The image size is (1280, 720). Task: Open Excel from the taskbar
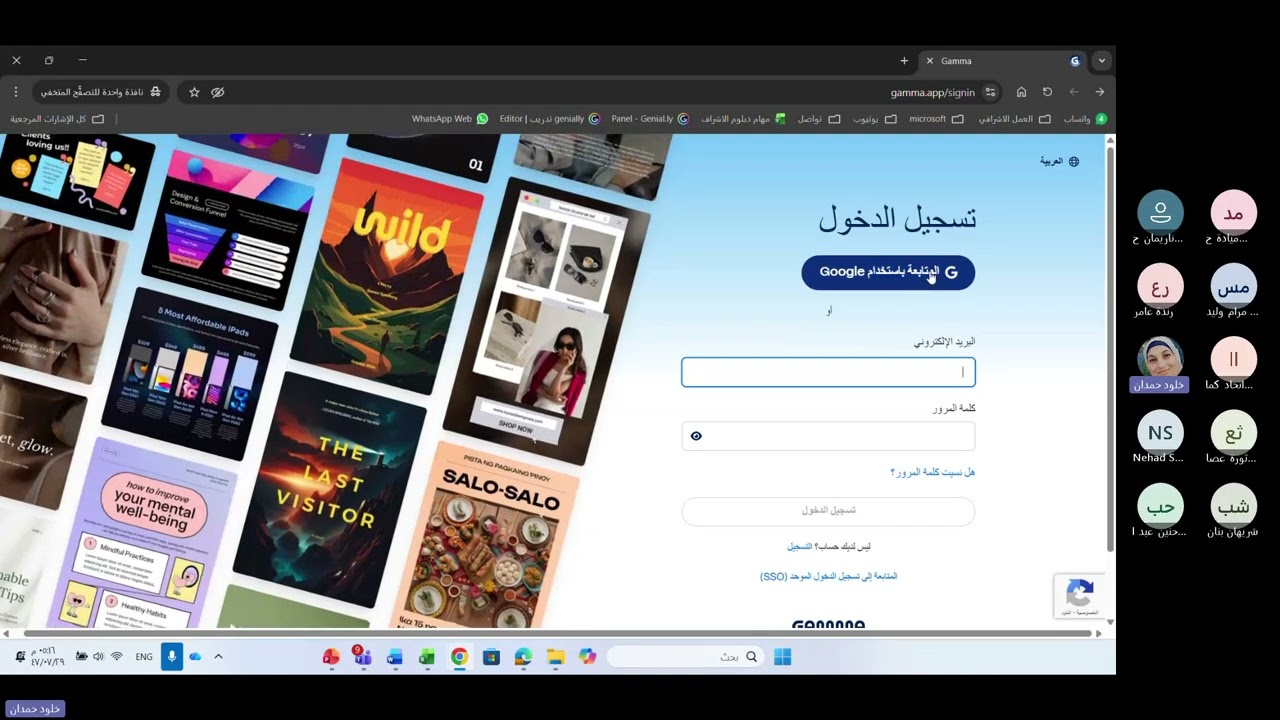pos(427,657)
